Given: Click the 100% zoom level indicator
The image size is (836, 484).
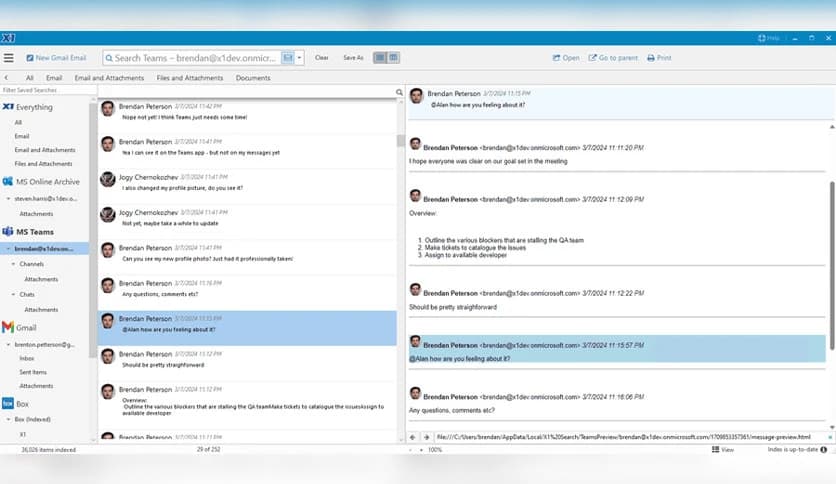Looking at the screenshot, I should pos(435,450).
